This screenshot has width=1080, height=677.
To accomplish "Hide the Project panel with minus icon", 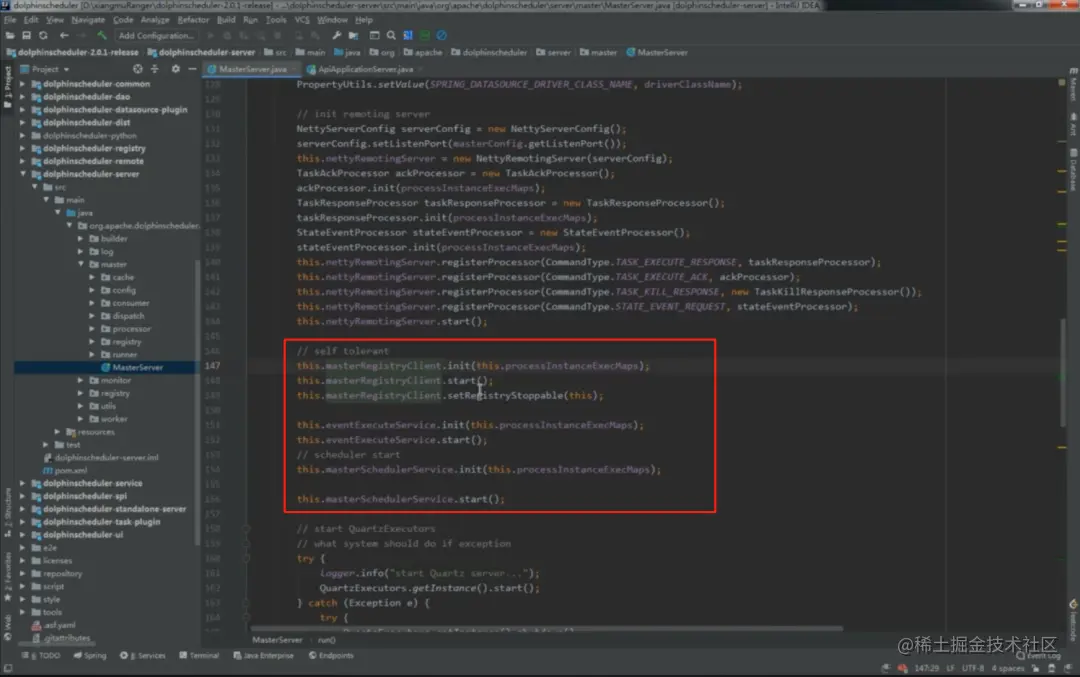I will coord(192,69).
